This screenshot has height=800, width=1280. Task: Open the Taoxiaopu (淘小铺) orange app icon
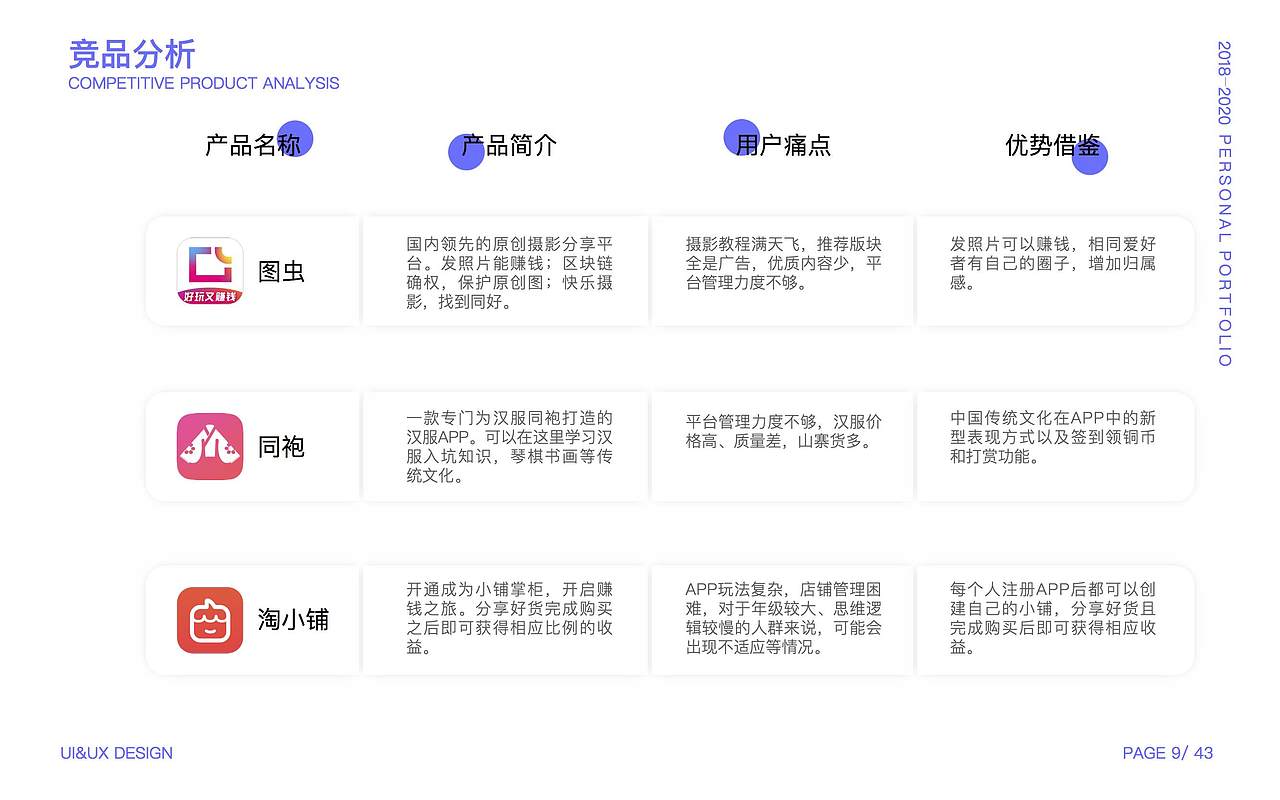208,620
